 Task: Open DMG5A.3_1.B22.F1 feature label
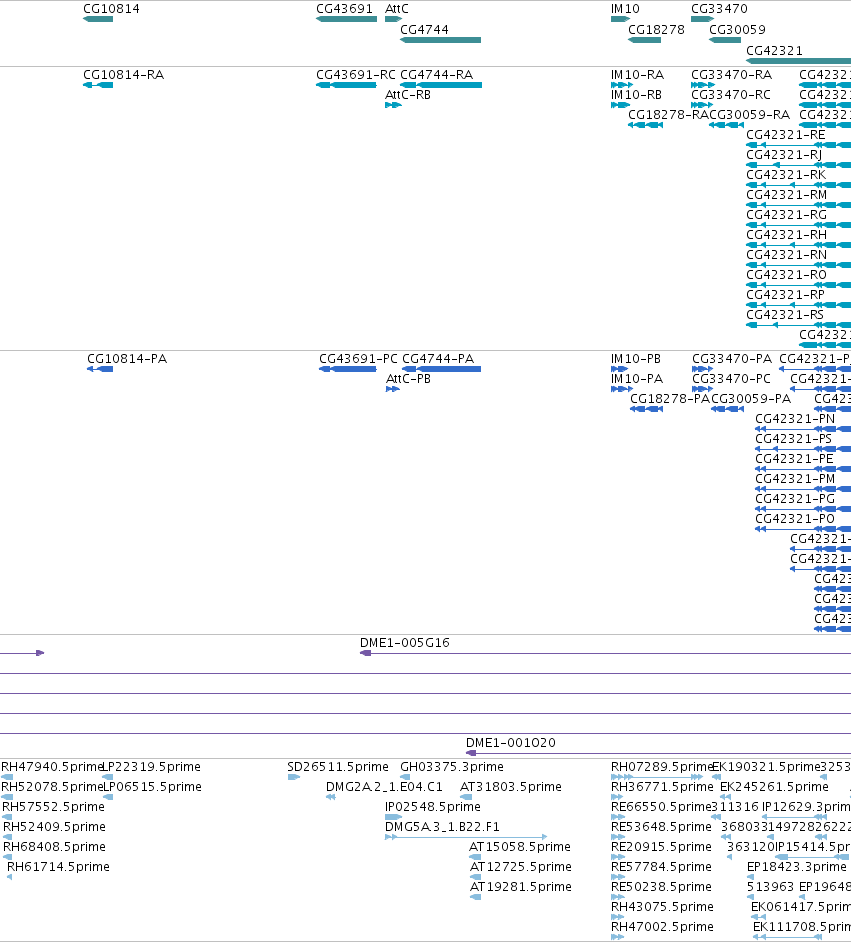click(442, 827)
